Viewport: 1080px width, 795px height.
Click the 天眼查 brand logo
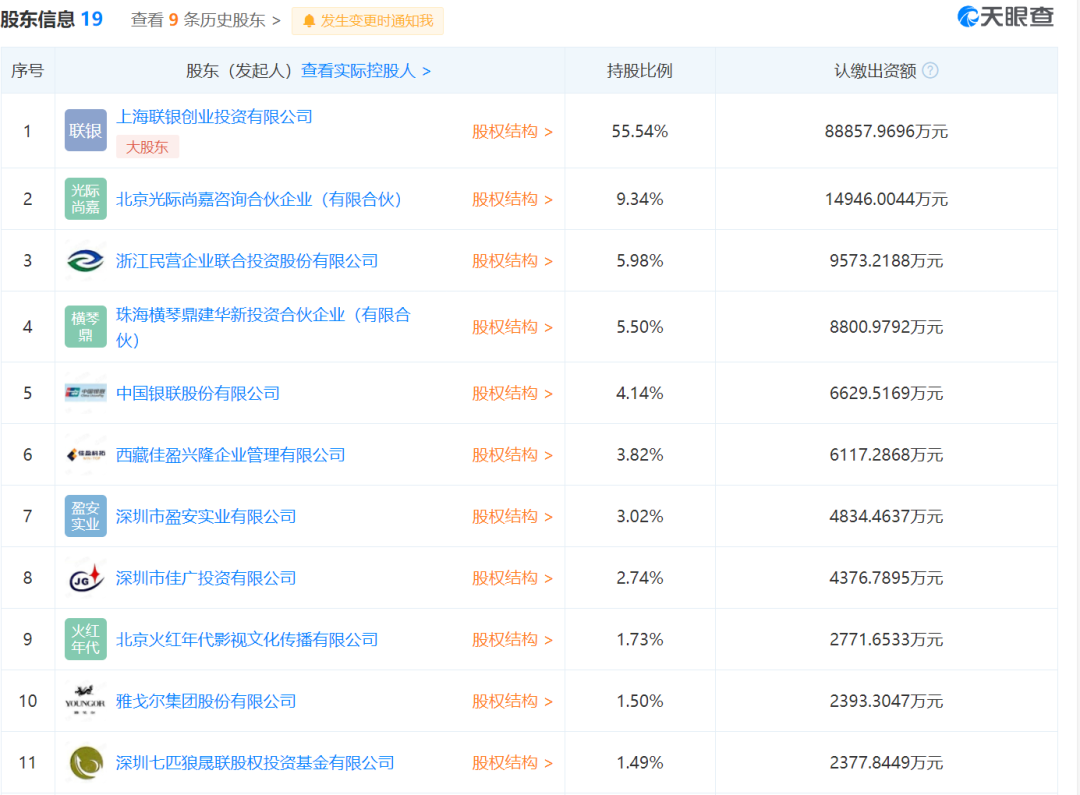click(x=1005, y=17)
